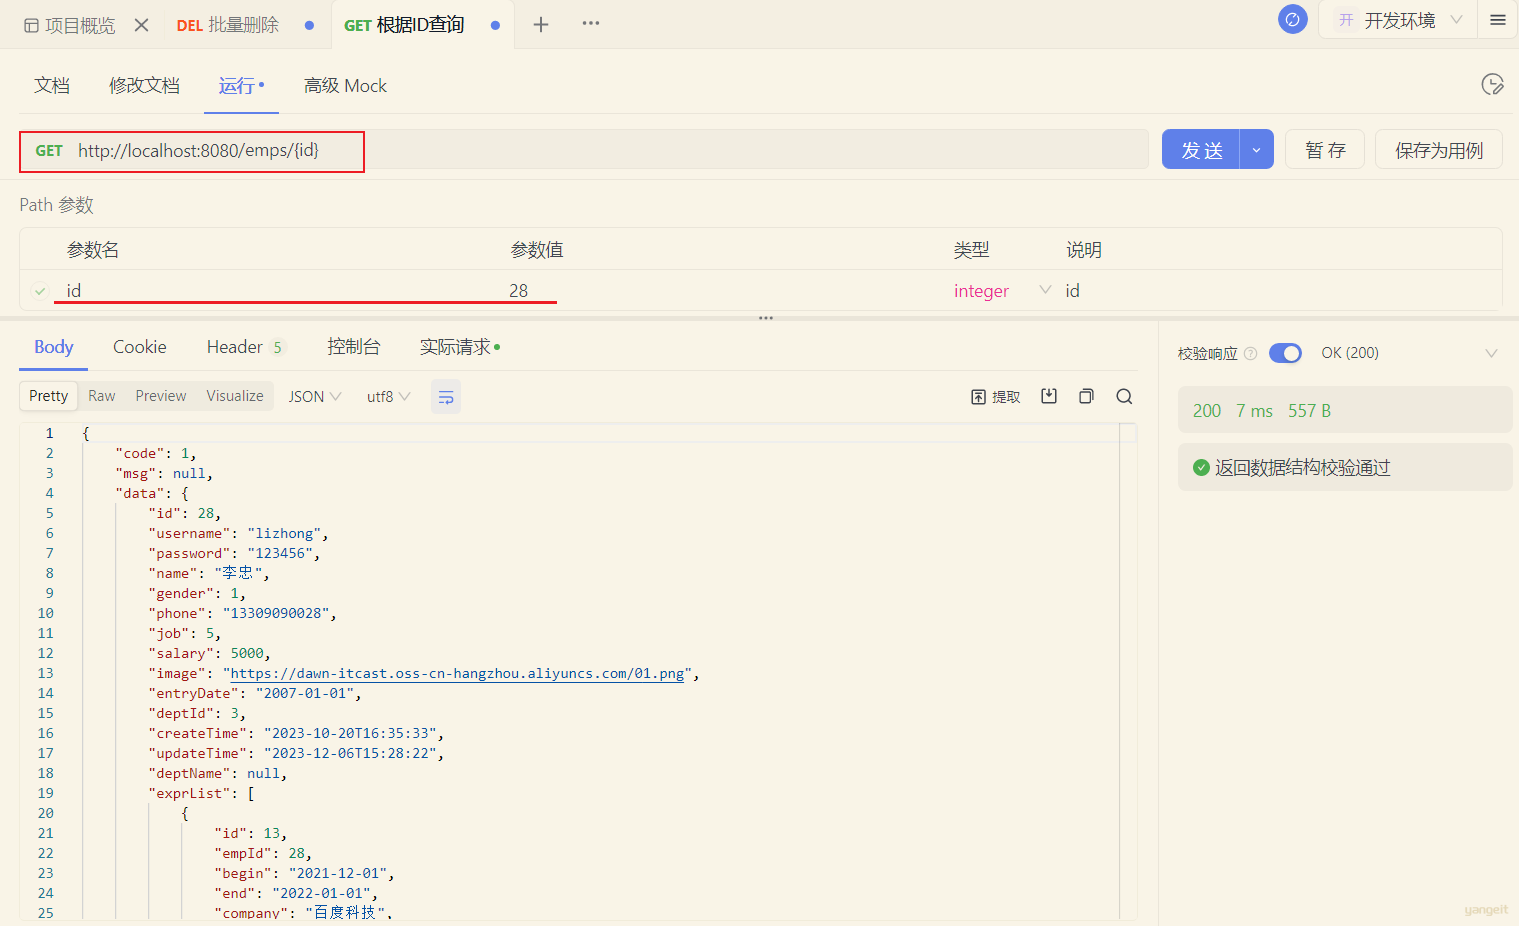
Task: Click the blue sync icon at top
Action: click(x=1293, y=19)
